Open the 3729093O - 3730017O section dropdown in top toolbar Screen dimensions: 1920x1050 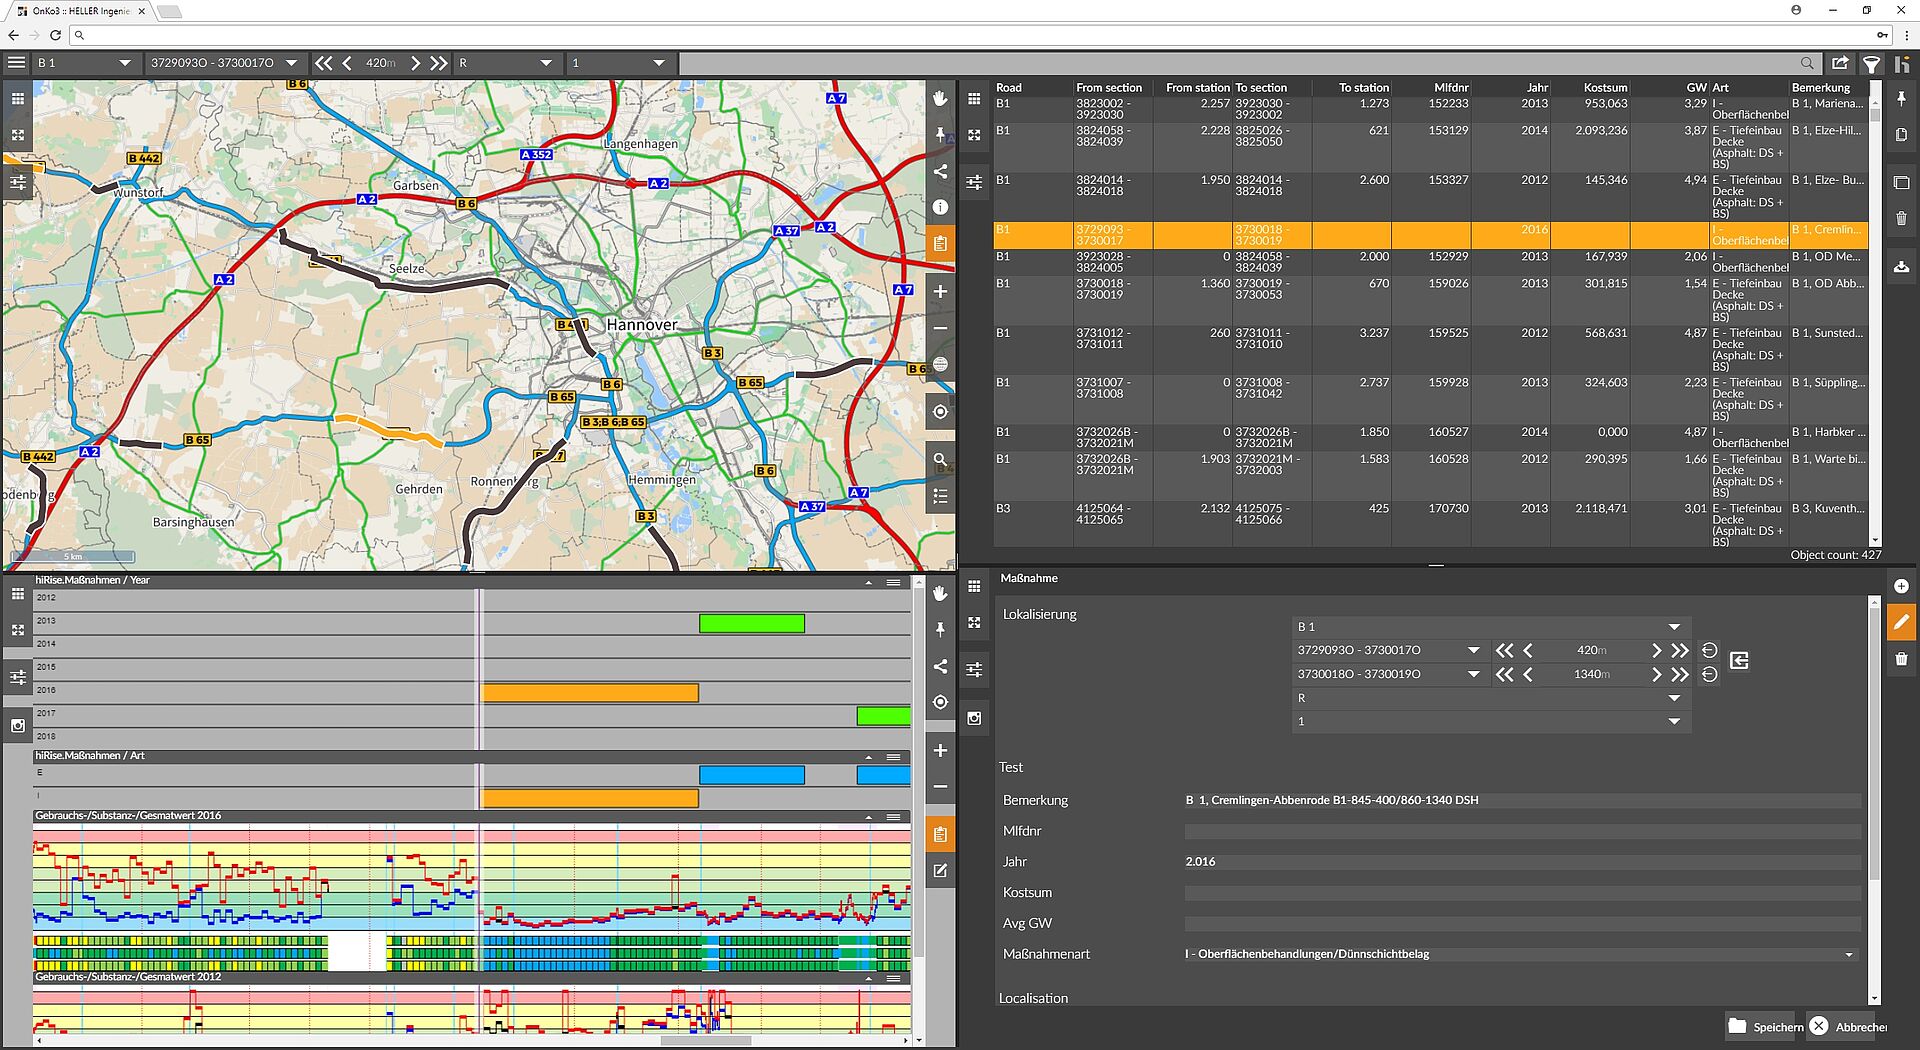pyautogui.click(x=224, y=62)
